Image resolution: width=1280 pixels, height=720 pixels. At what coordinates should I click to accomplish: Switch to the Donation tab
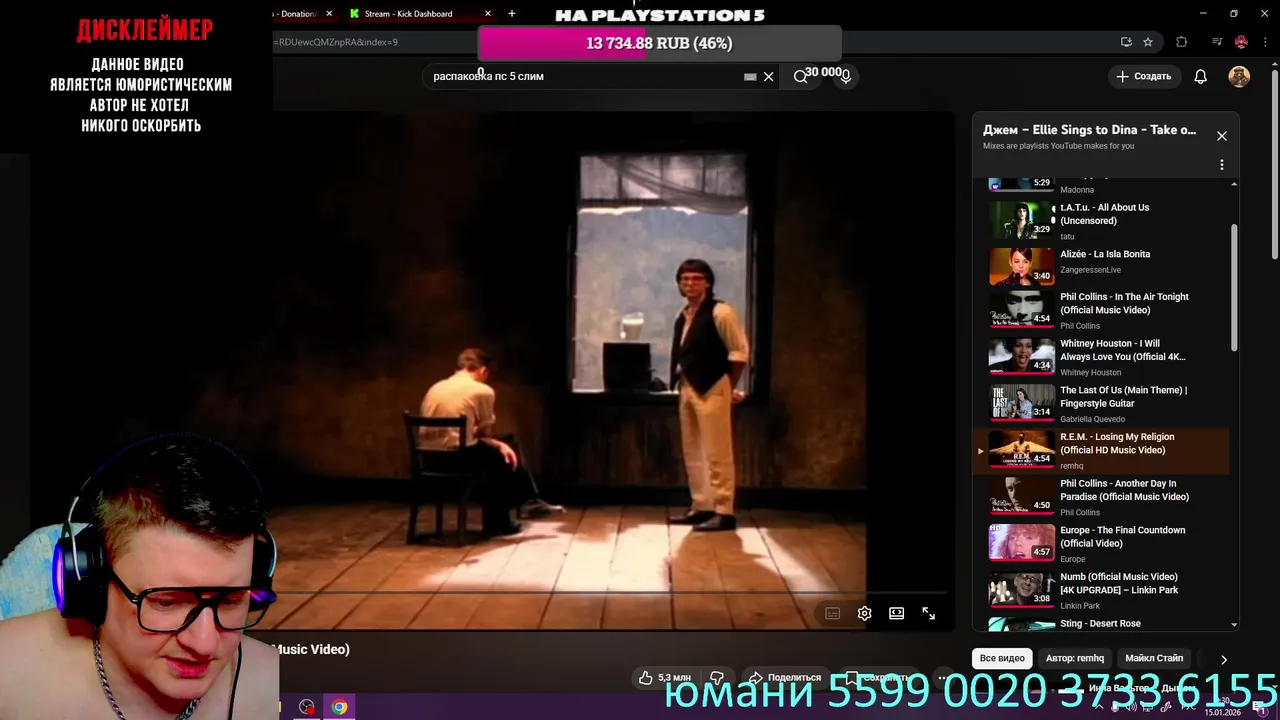[x=297, y=14]
